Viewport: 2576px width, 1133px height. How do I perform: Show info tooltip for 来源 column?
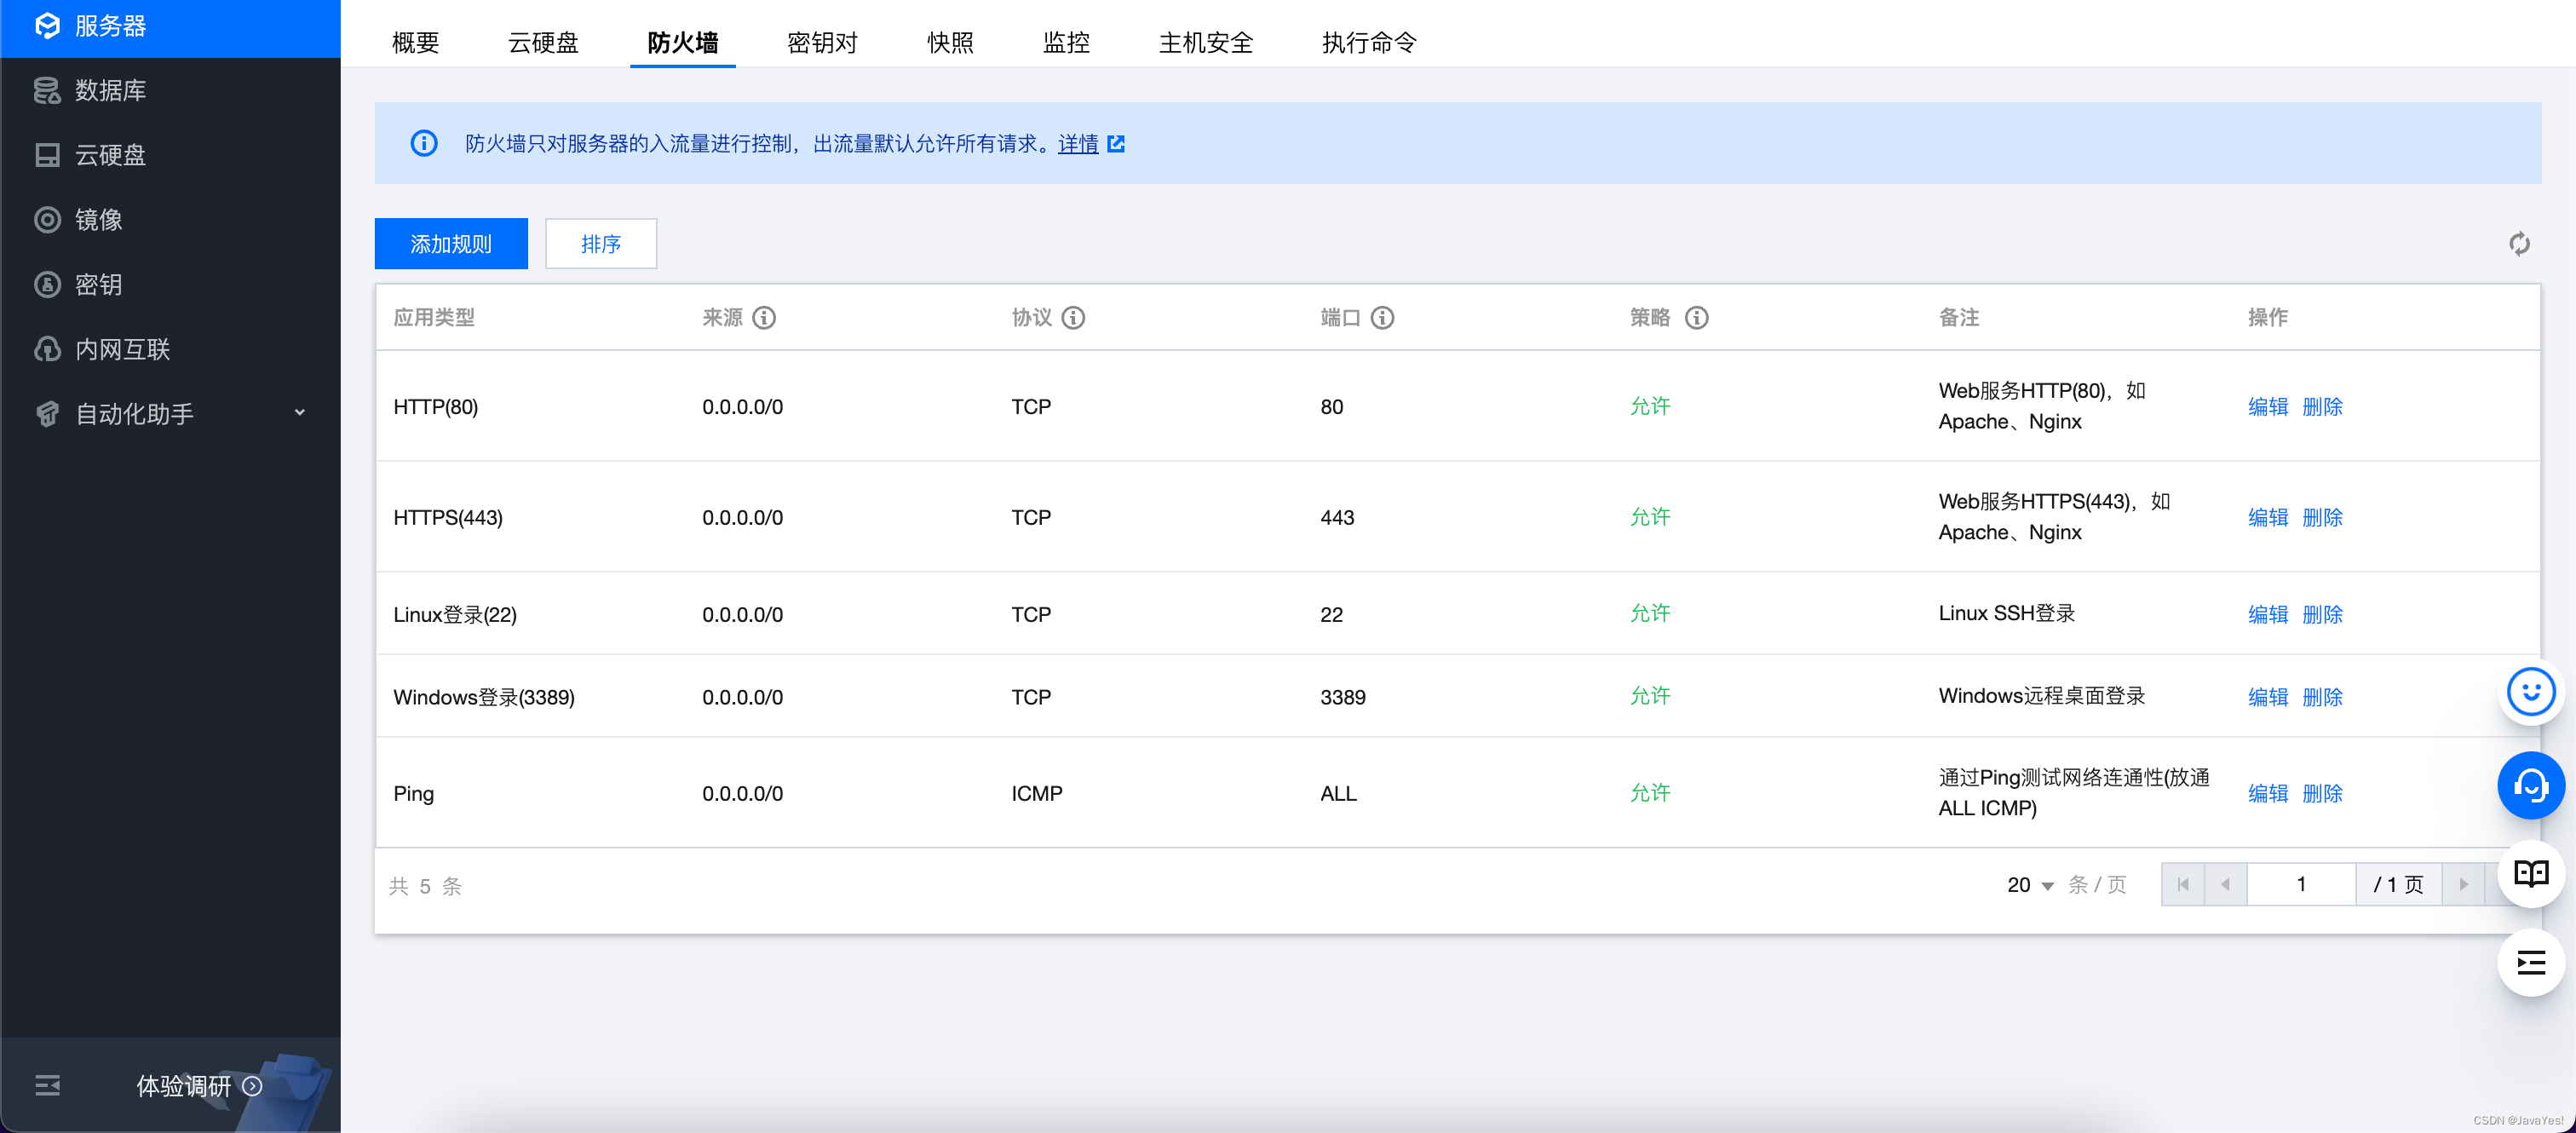point(764,318)
